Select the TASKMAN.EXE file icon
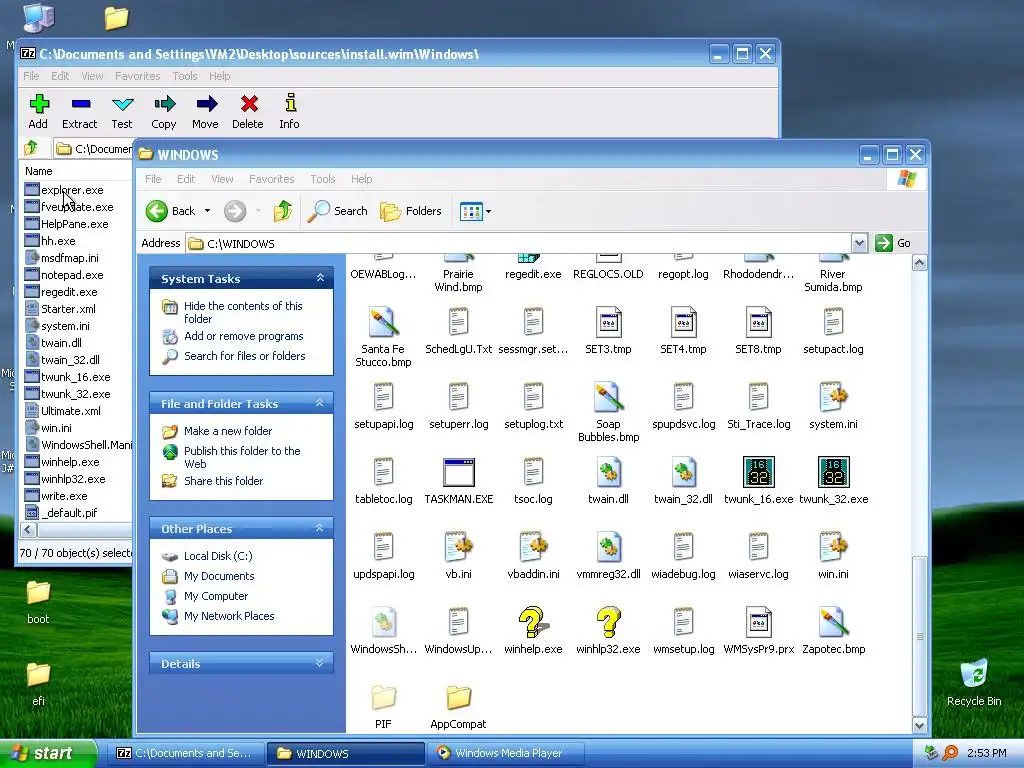1024x768 pixels. coord(458,472)
